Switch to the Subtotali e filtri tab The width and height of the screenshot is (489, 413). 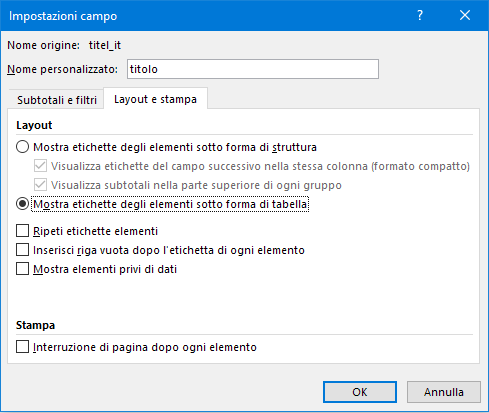(x=57, y=100)
